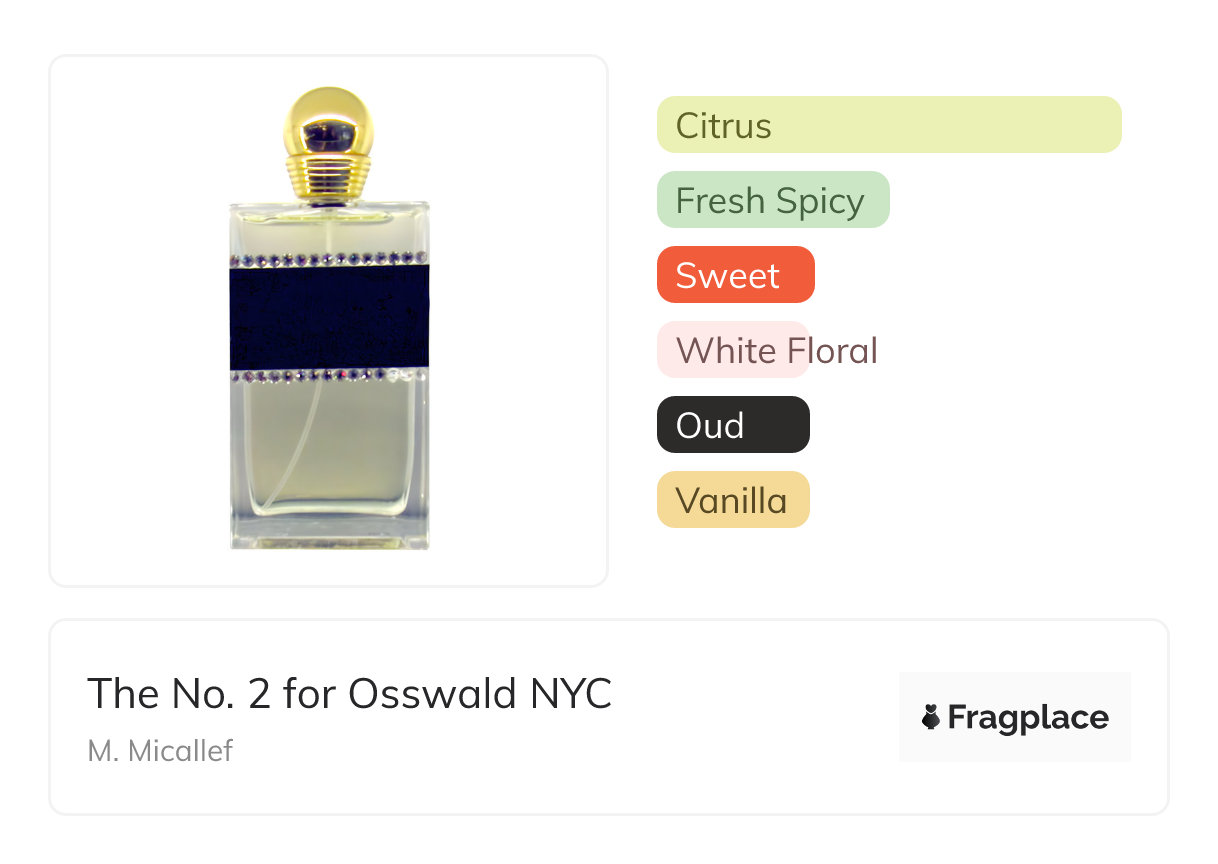Click the lower rhinestone row on the bottle
The image size is (1218, 864).
[x=329, y=376]
